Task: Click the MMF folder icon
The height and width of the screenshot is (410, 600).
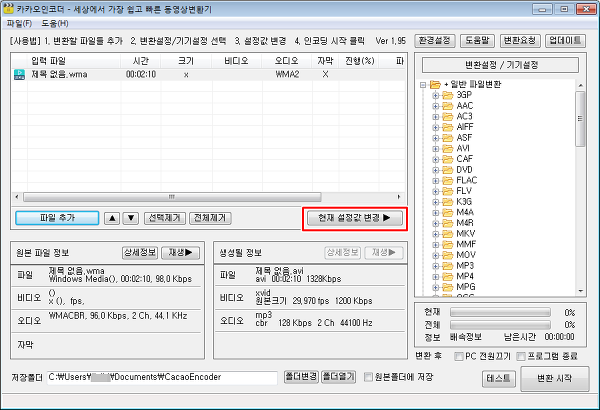Action: [x=448, y=244]
